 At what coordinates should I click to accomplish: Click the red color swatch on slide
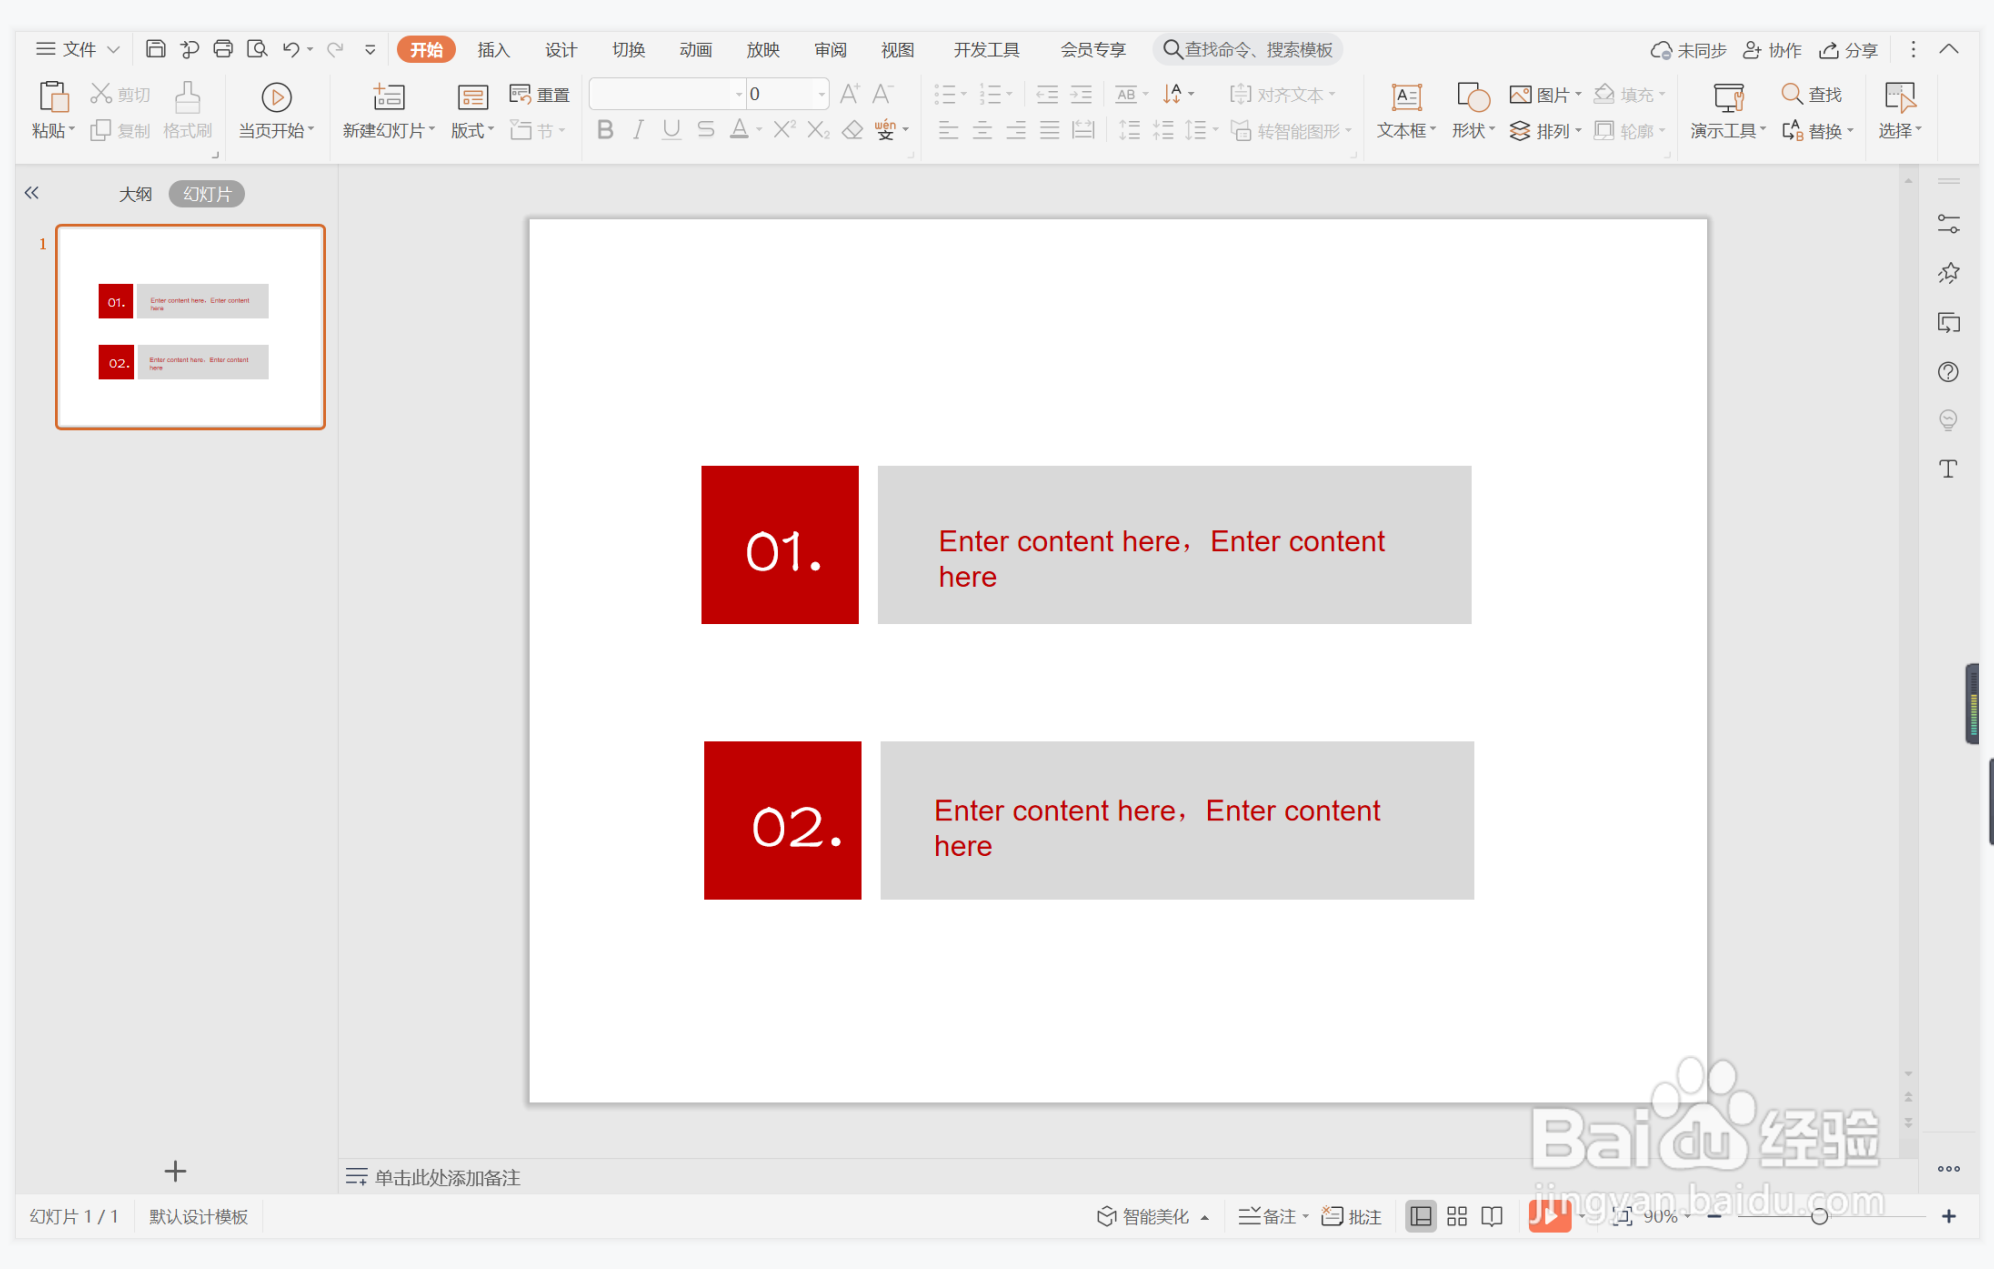tap(778, 545)
